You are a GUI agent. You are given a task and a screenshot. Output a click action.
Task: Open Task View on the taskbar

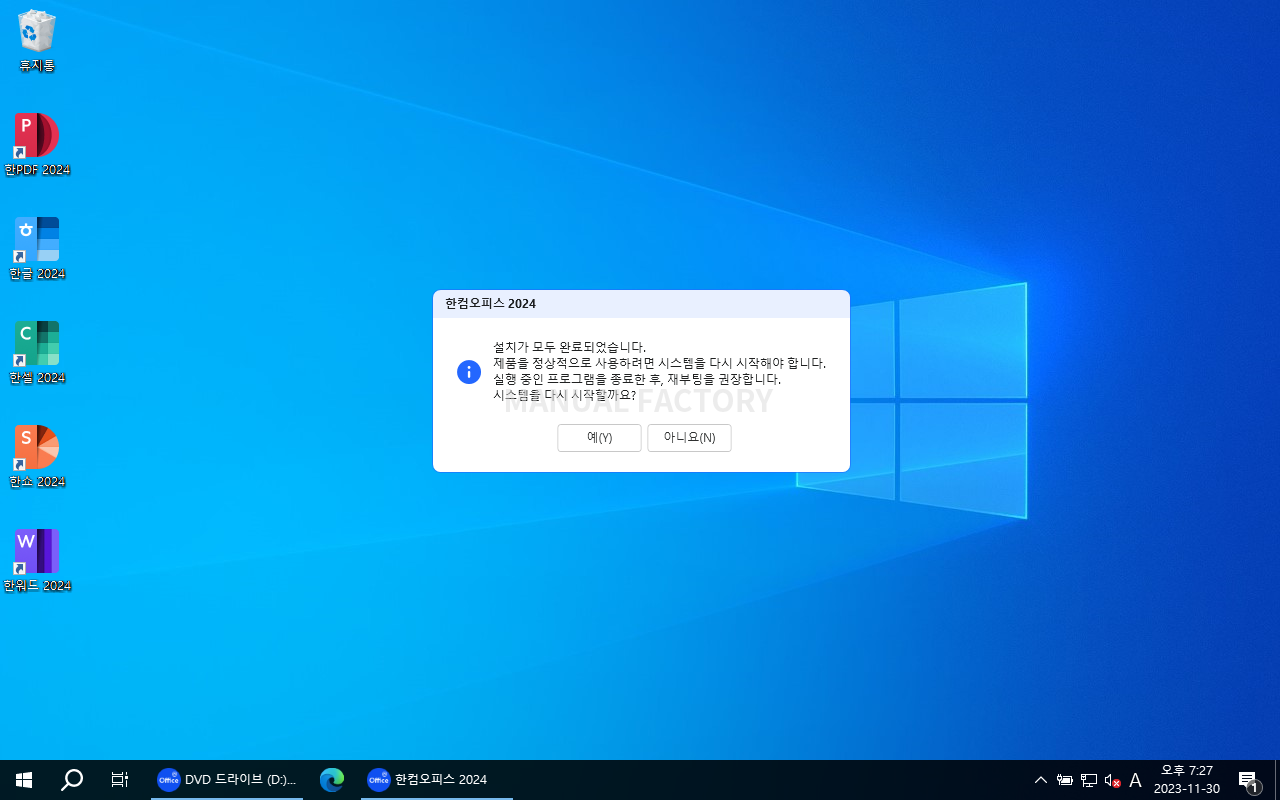coord(120,780)
